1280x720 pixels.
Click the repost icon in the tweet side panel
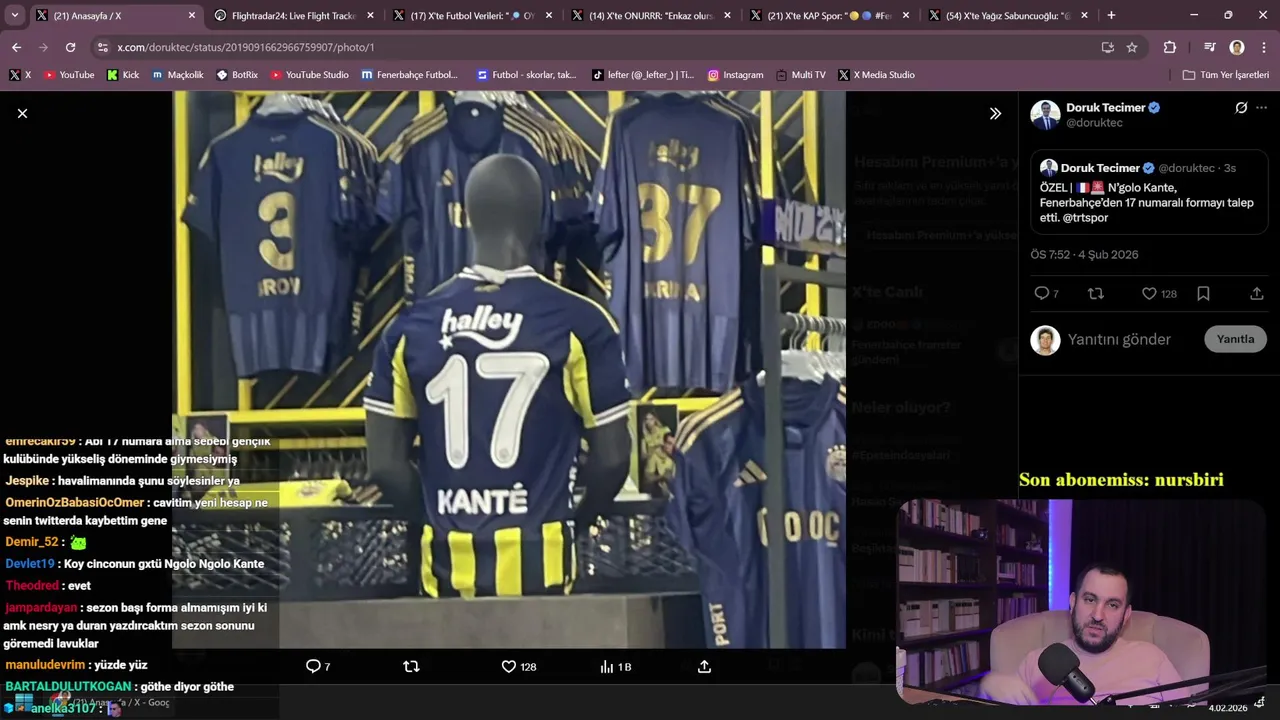(x=1095, y=293)
